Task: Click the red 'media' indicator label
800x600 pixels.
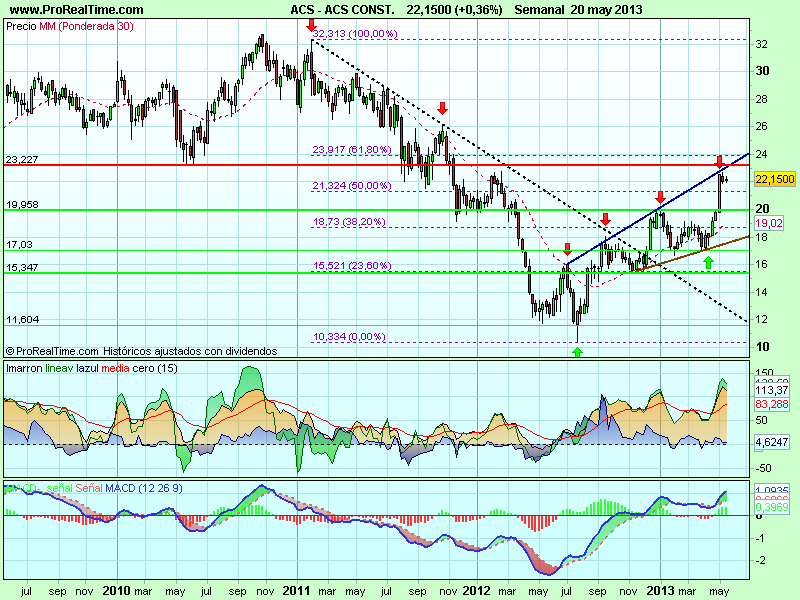Action: [115, 368]
